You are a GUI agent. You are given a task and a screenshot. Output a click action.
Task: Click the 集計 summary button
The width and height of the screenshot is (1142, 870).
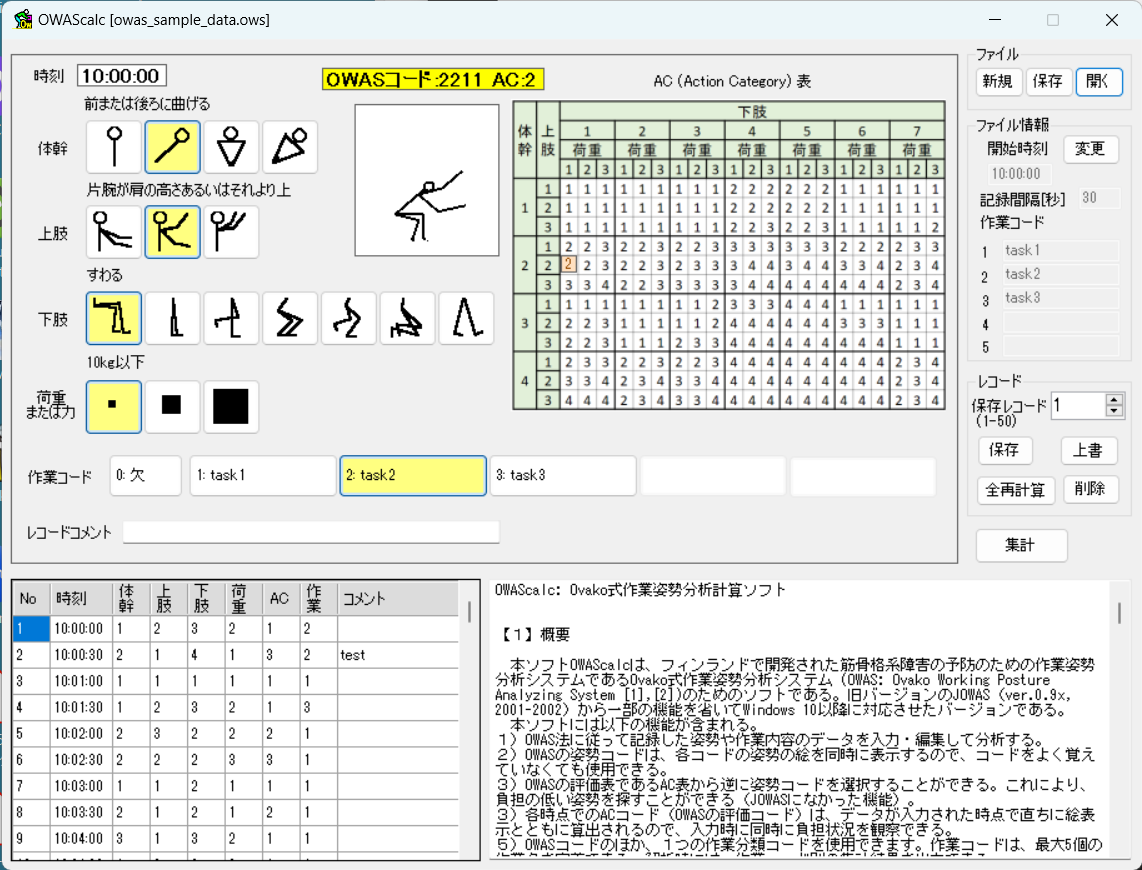pyautogui.click(x=1021, y=545)
